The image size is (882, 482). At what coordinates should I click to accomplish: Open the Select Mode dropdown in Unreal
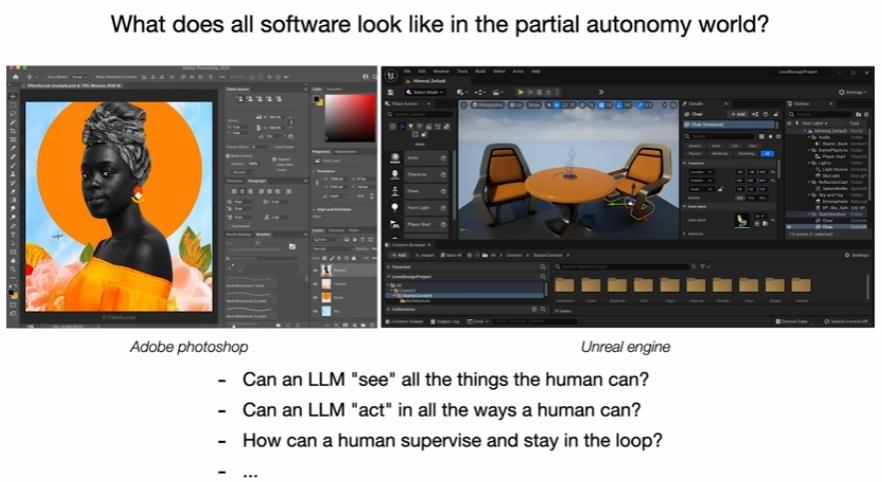(x=425, y=92)
